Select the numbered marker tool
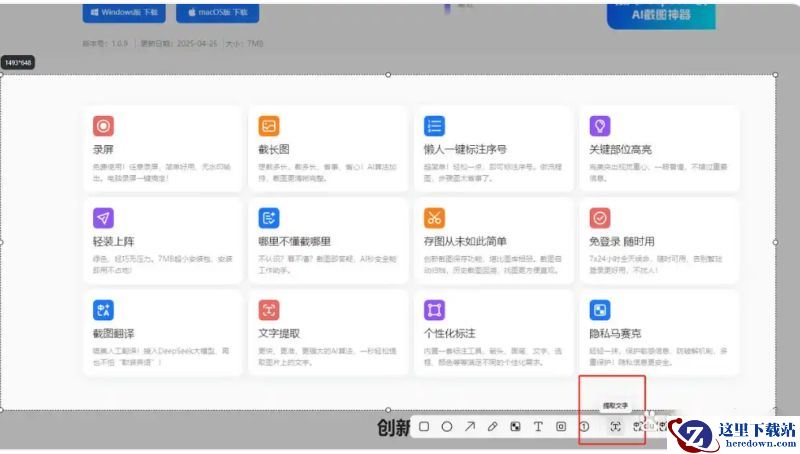The image size is (800, 454). click(584, 426)
